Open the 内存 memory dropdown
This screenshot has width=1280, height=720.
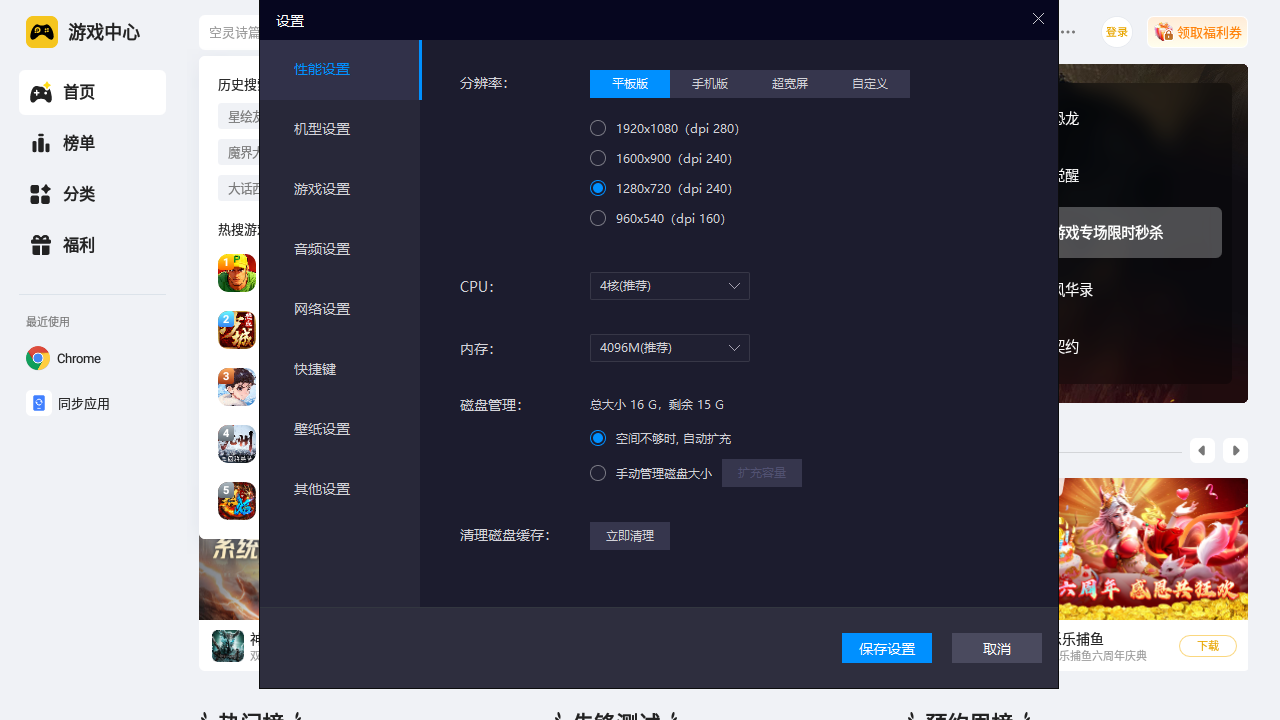(669, 348)
